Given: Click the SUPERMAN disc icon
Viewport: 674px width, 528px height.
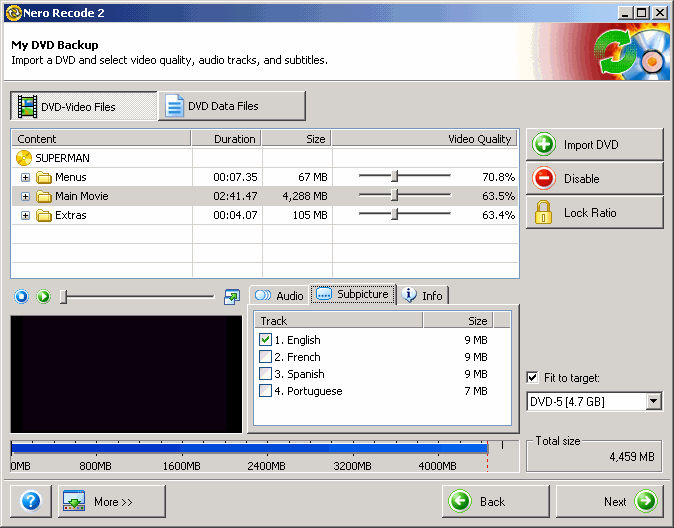Looking at the screenshot, I should [x=25, y=158].
